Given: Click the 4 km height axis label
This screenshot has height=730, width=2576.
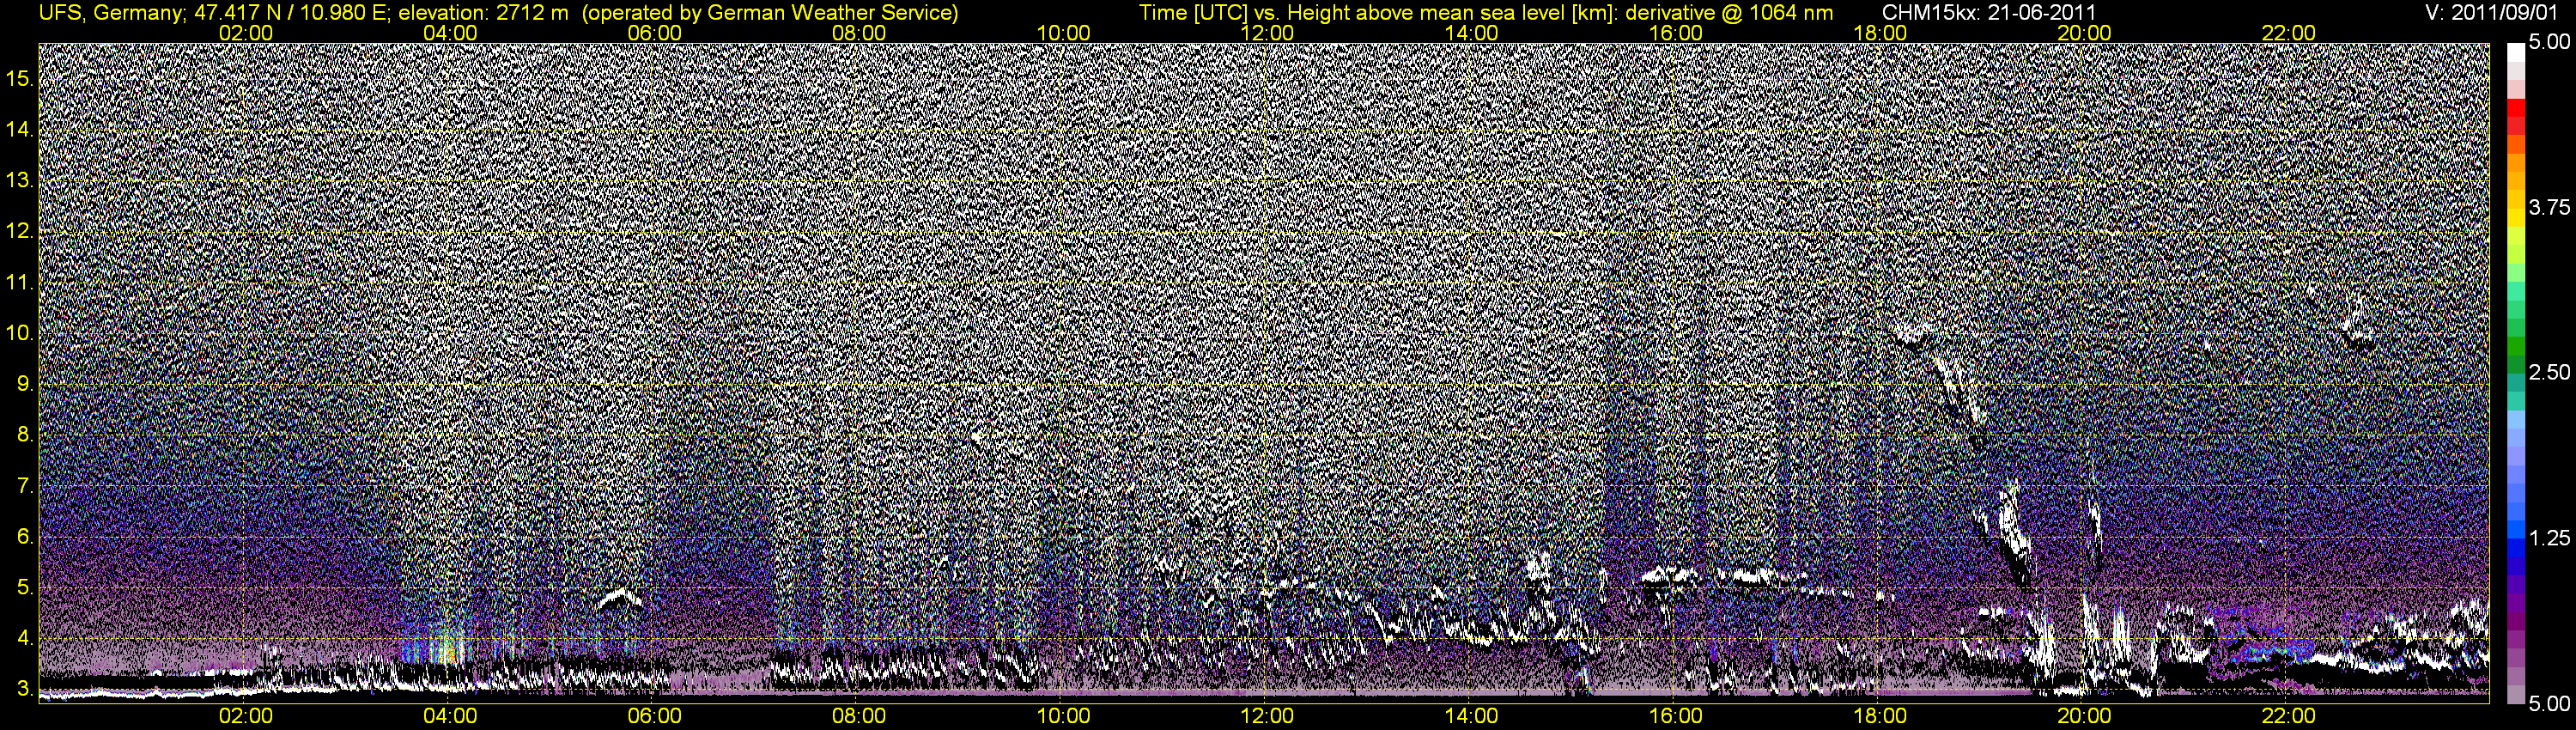Looking at the screenshot, I should [x=24, y=638].
